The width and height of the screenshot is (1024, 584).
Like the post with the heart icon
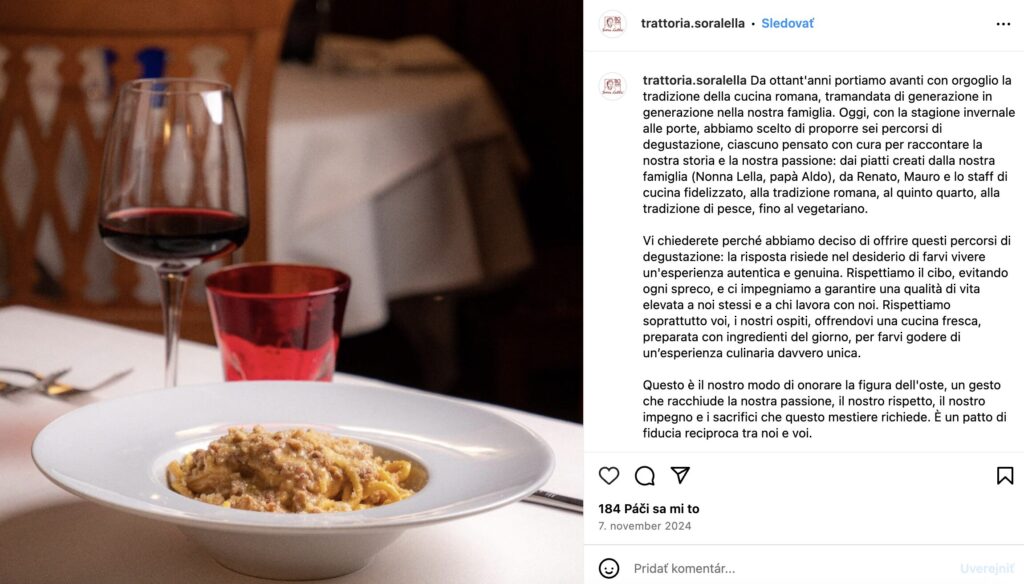[x=609, y=476]
